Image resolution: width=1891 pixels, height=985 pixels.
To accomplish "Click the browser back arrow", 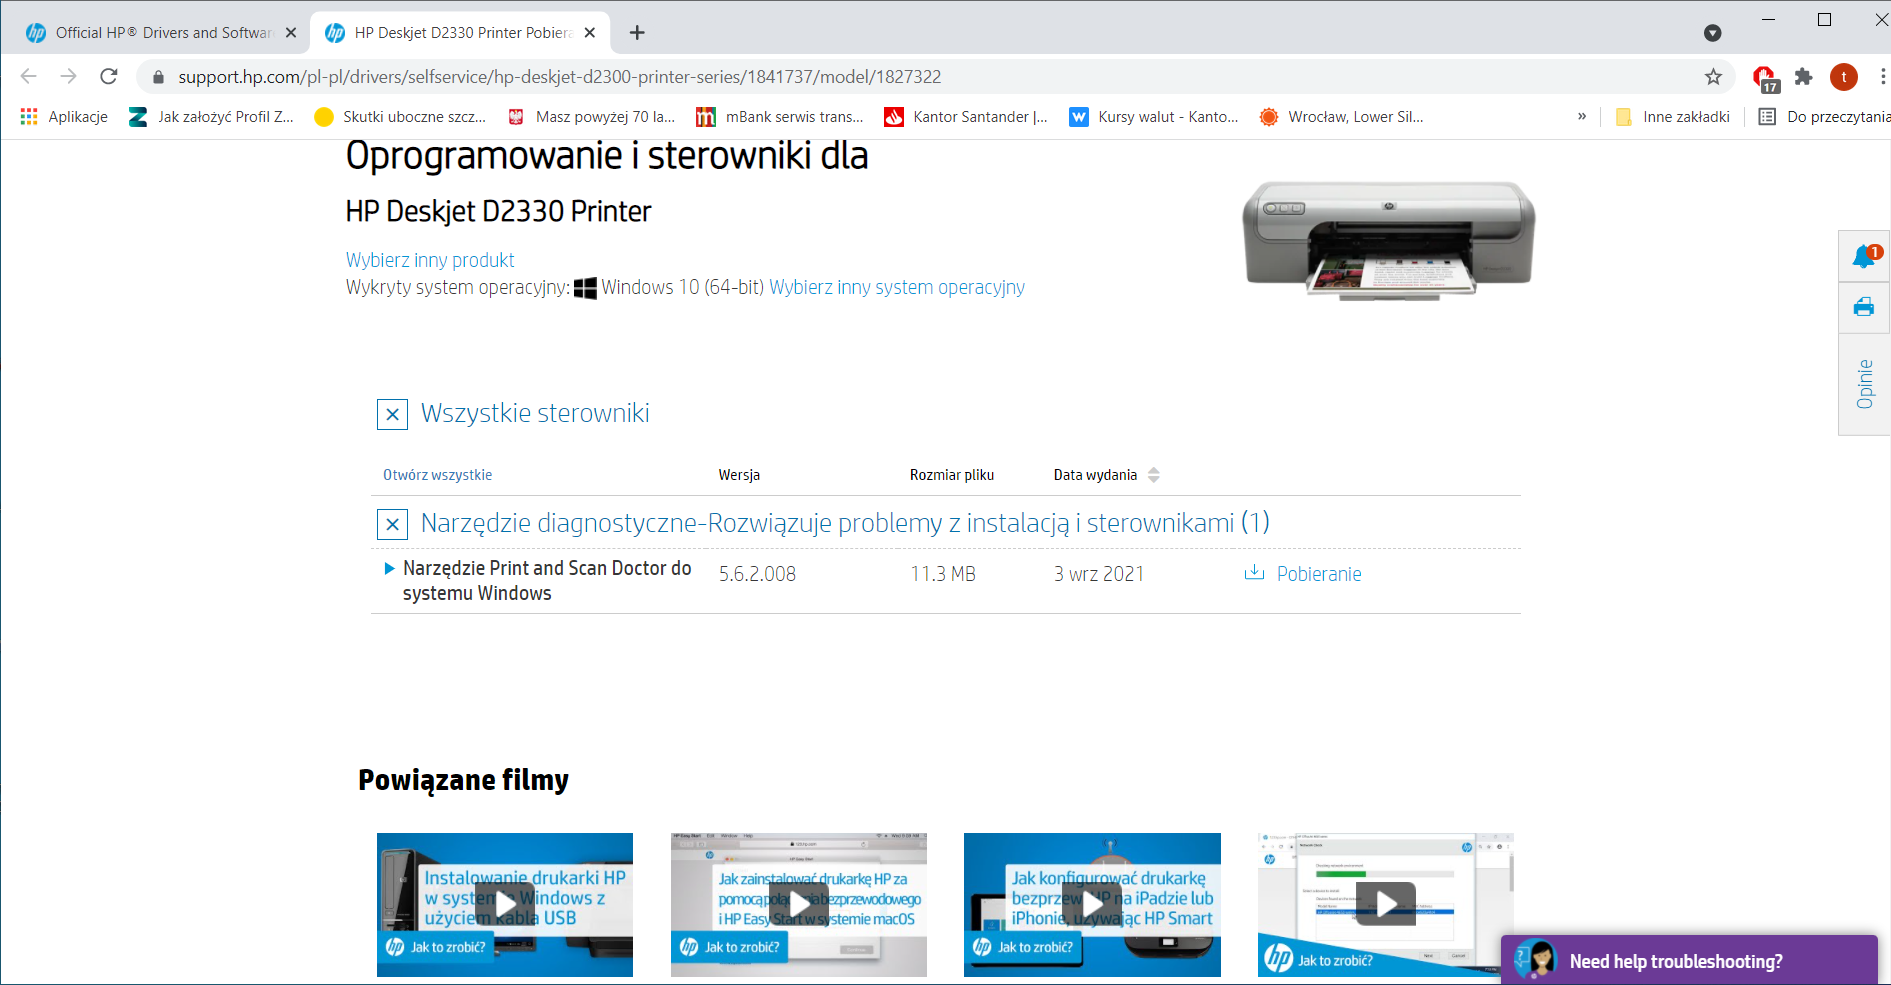I will coord(28,76).
